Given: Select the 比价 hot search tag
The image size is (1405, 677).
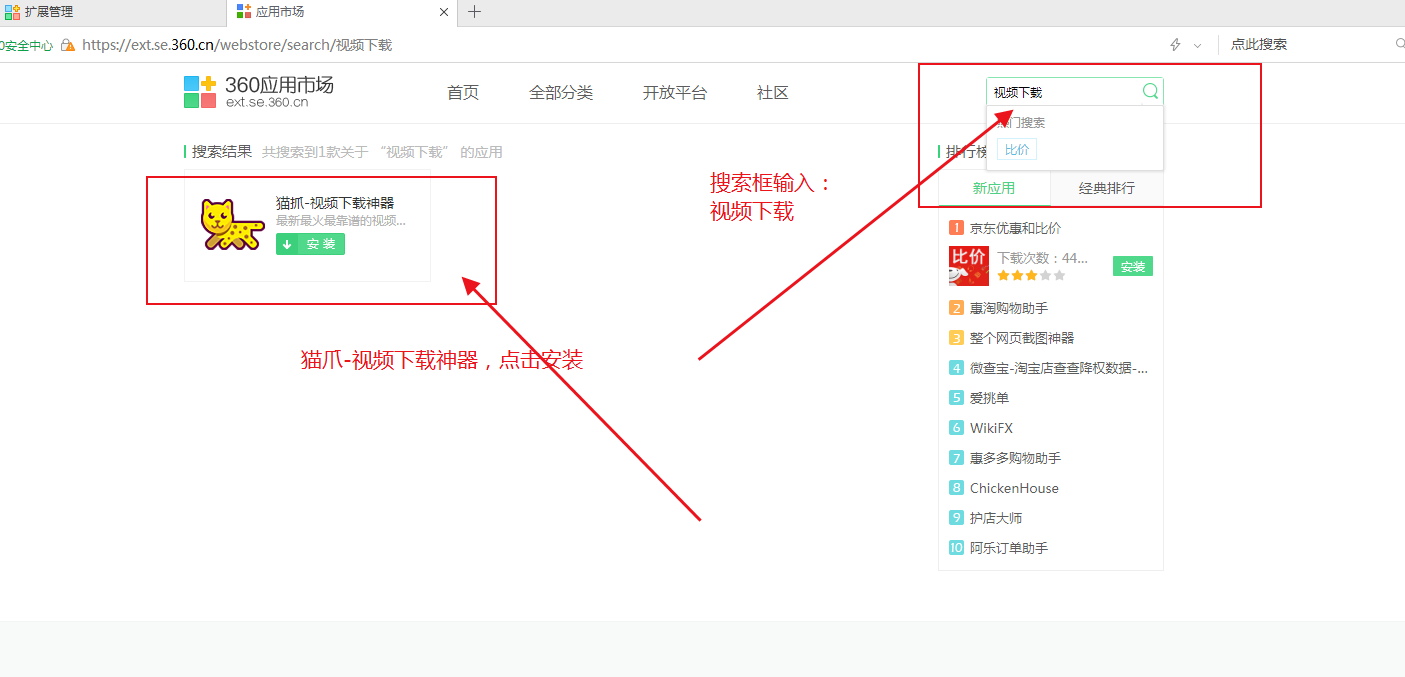Looking at the screenshot, I should [1017, 149].
